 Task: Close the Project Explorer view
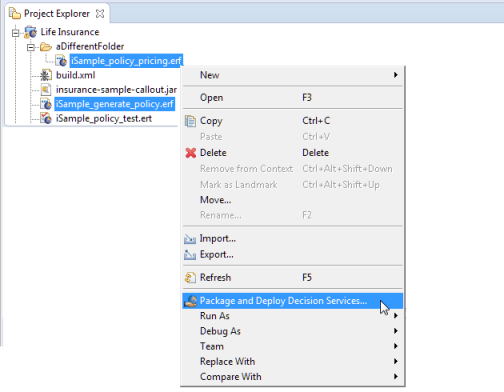click(100, 14)
